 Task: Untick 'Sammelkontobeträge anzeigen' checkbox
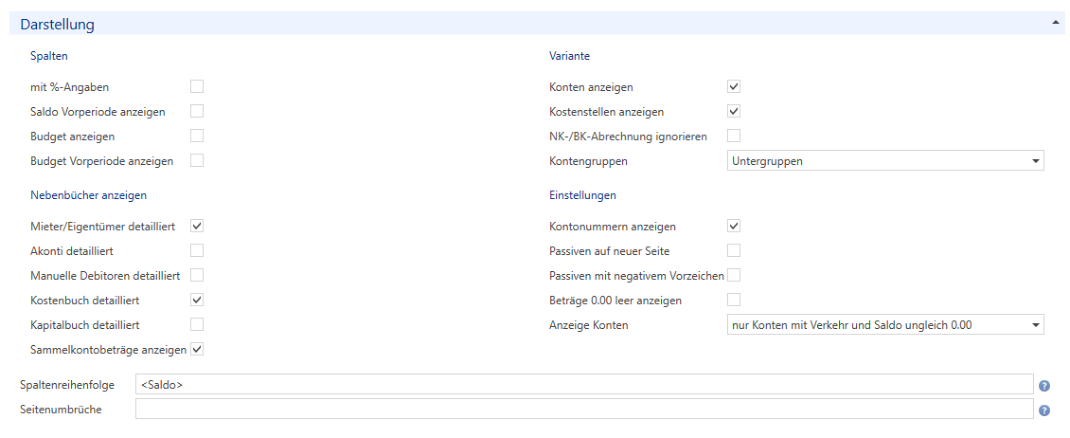(x=197, y=349)
